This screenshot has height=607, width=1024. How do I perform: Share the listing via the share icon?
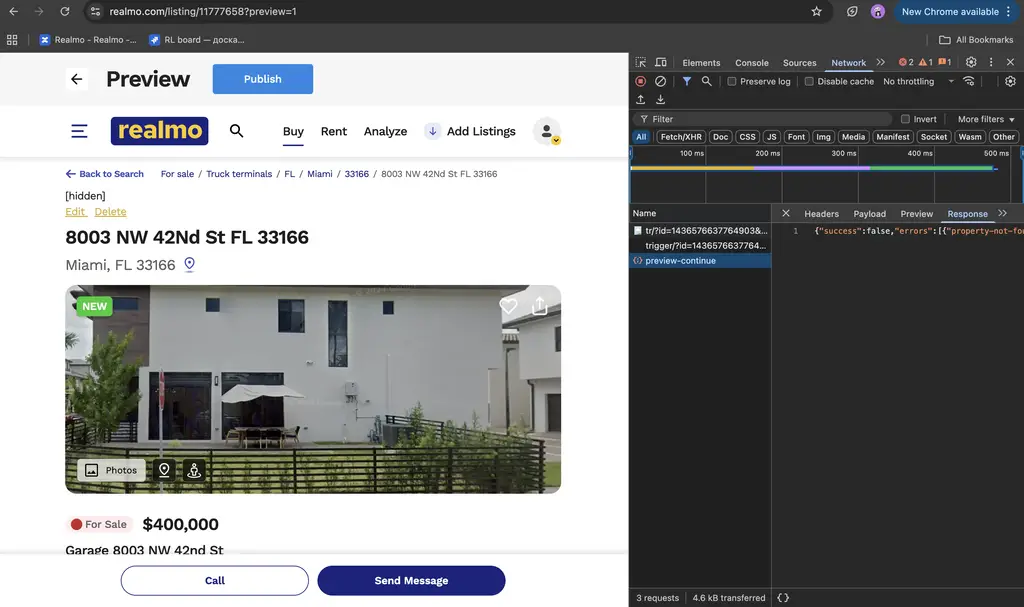(540, 306)
